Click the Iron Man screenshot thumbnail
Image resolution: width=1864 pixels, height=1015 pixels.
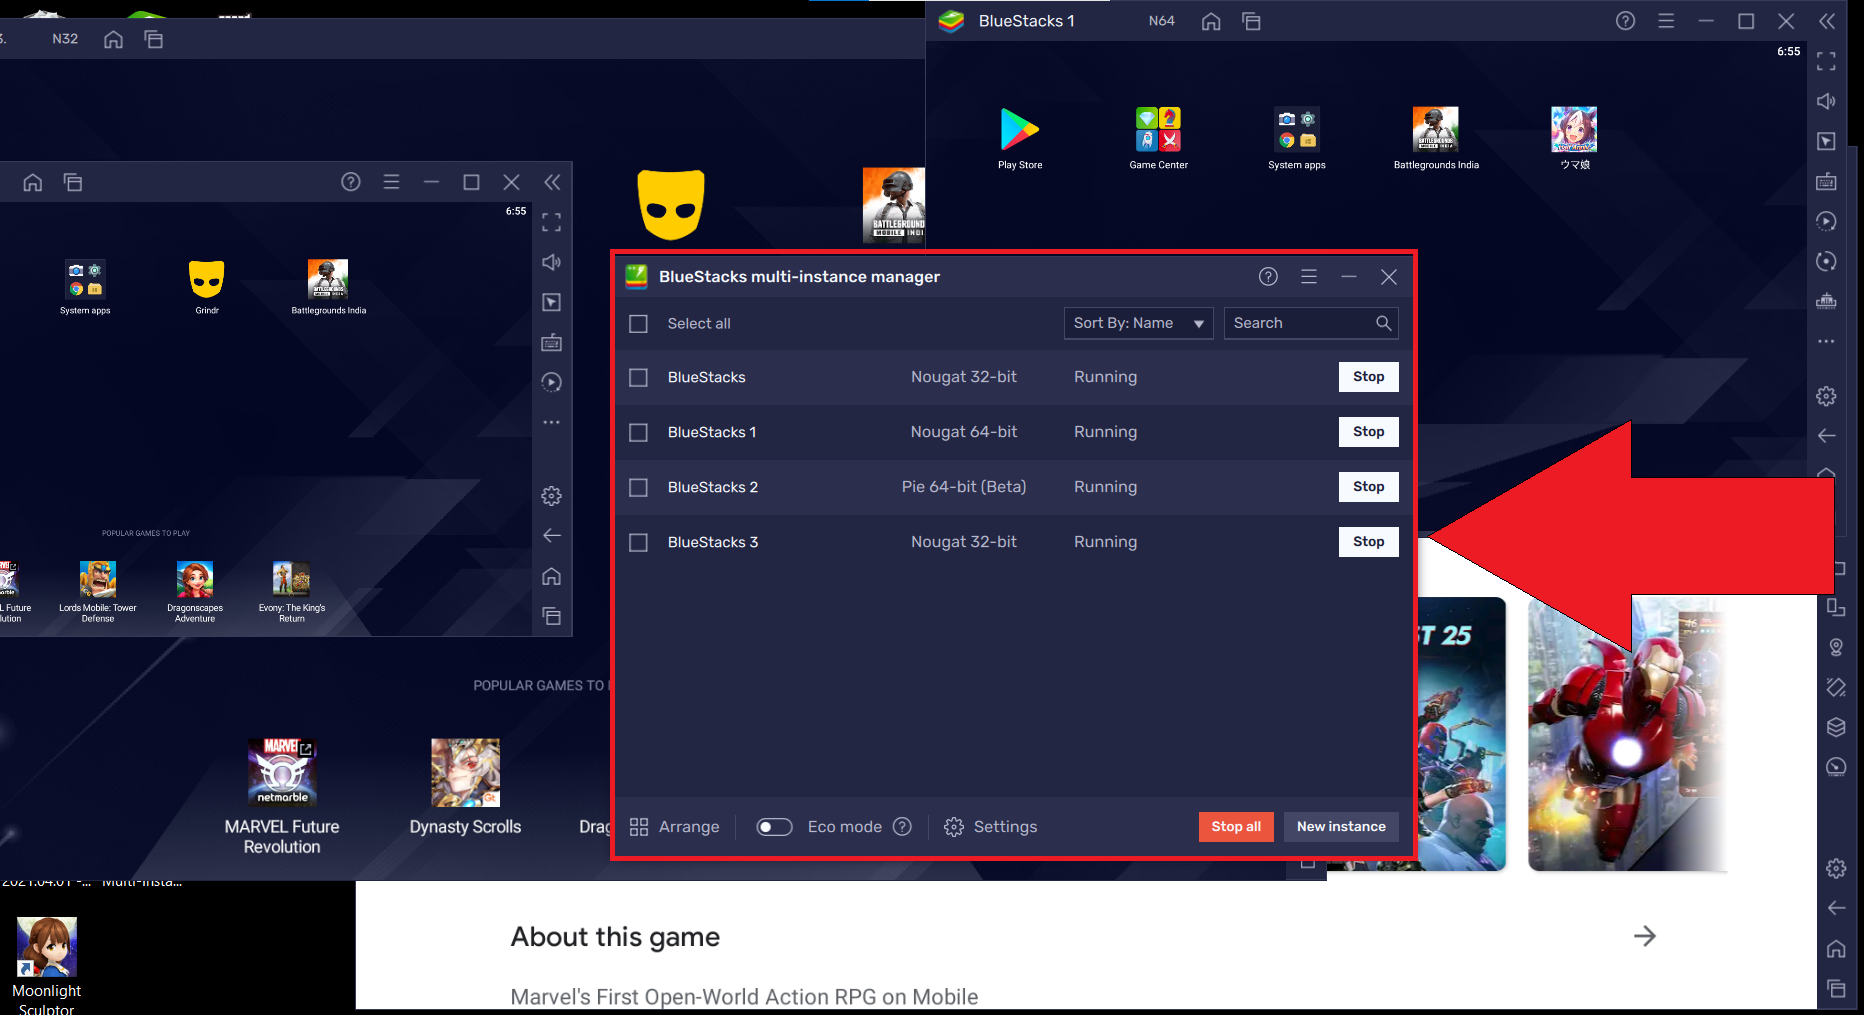click(1626, 735)
